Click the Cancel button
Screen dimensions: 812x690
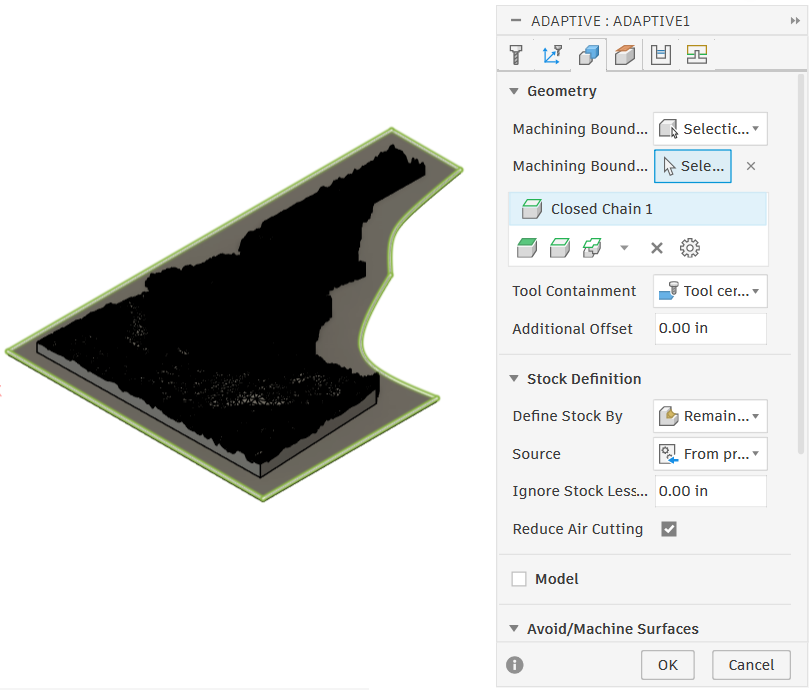click(x=751, y=665)
